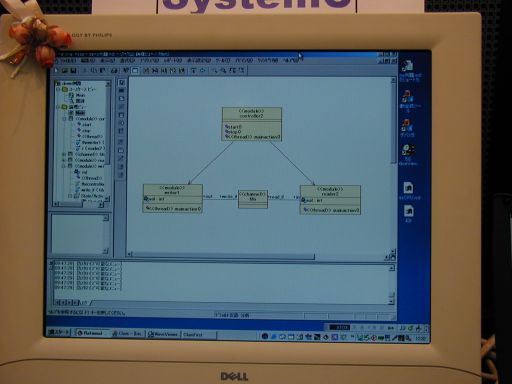
Task: Open the second menu in the menu bar
Action: click(x=88, y=61)
